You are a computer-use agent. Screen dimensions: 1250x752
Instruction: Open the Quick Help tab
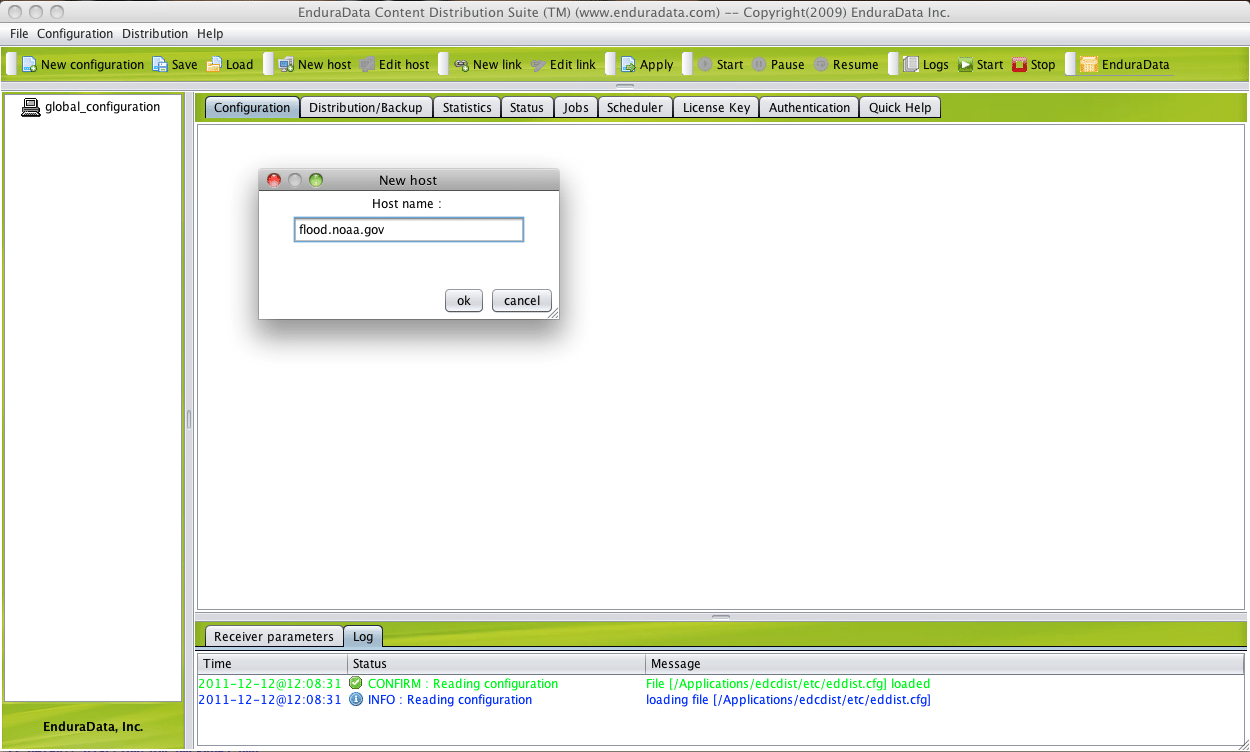coord(900,107)
